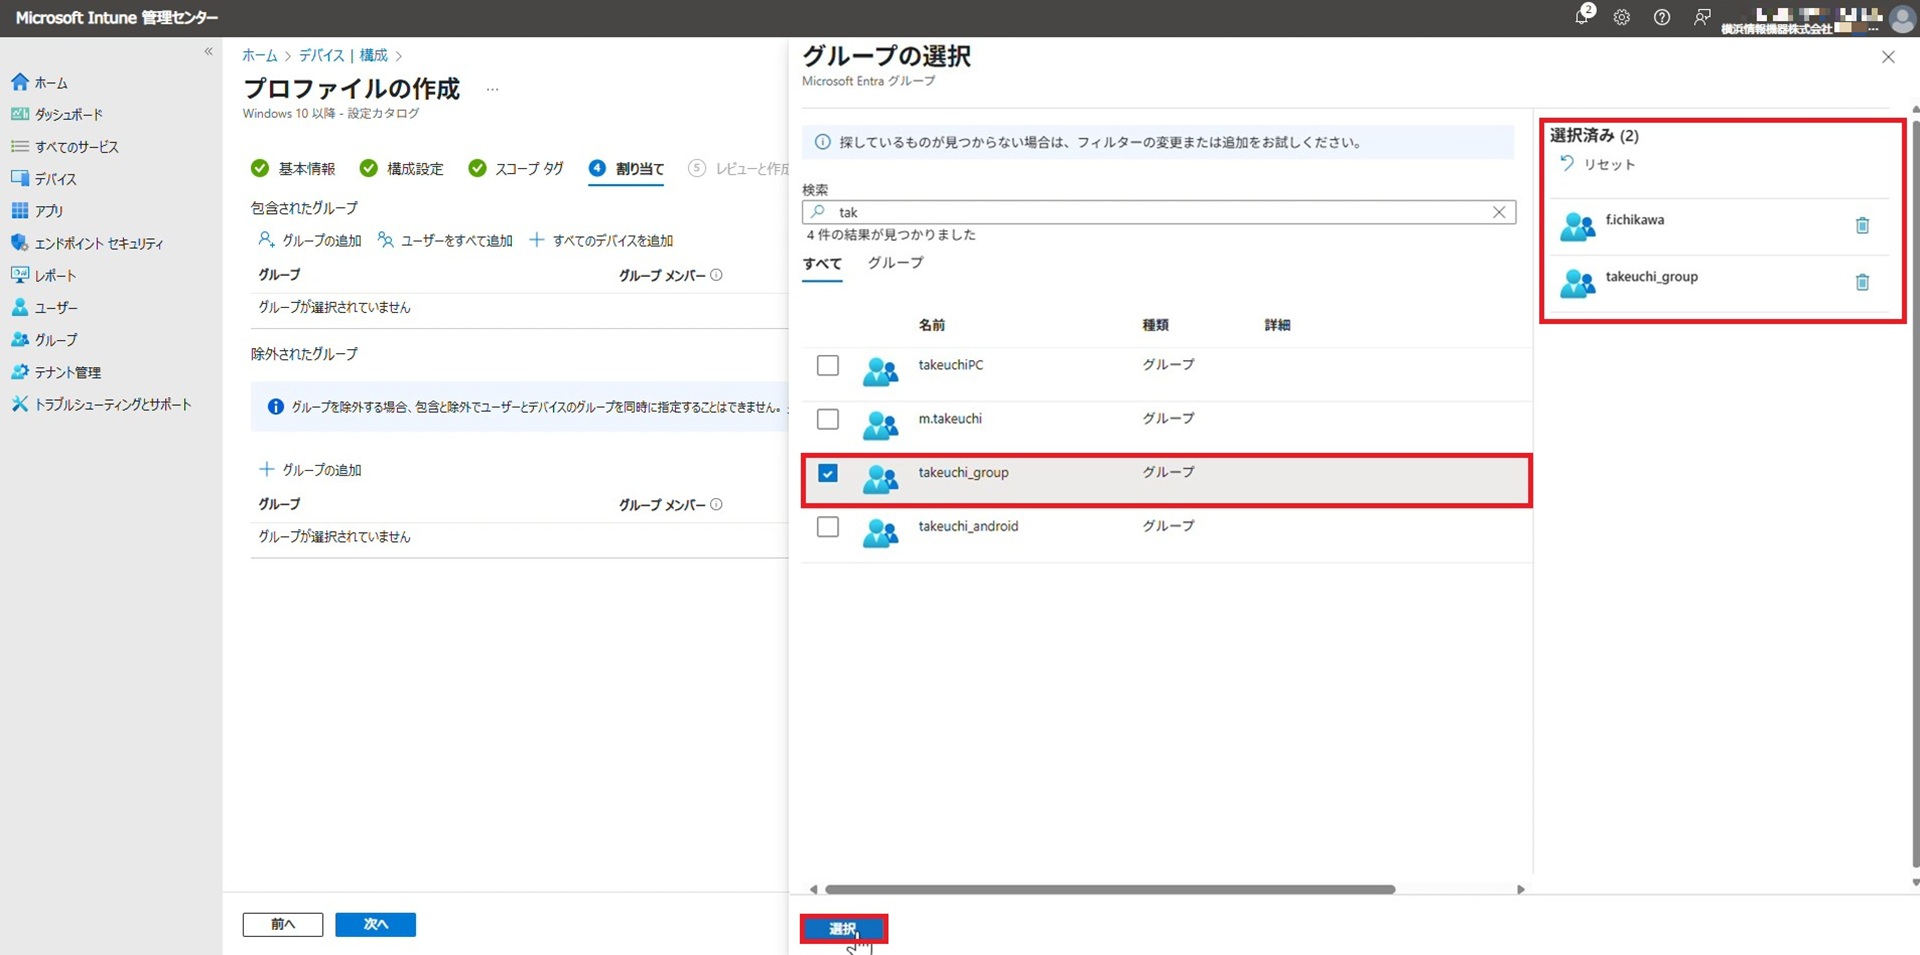The width and height of the screenshot is (1920, 955).
Task: Click info icon beside グループ メンバー header
Action: 716,275
